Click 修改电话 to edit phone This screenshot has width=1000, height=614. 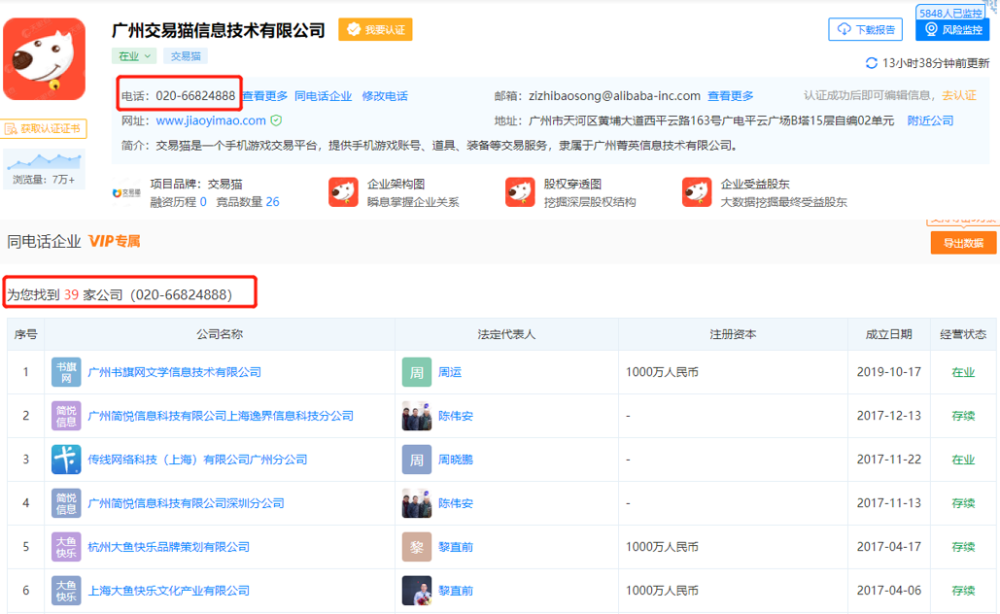385,96
